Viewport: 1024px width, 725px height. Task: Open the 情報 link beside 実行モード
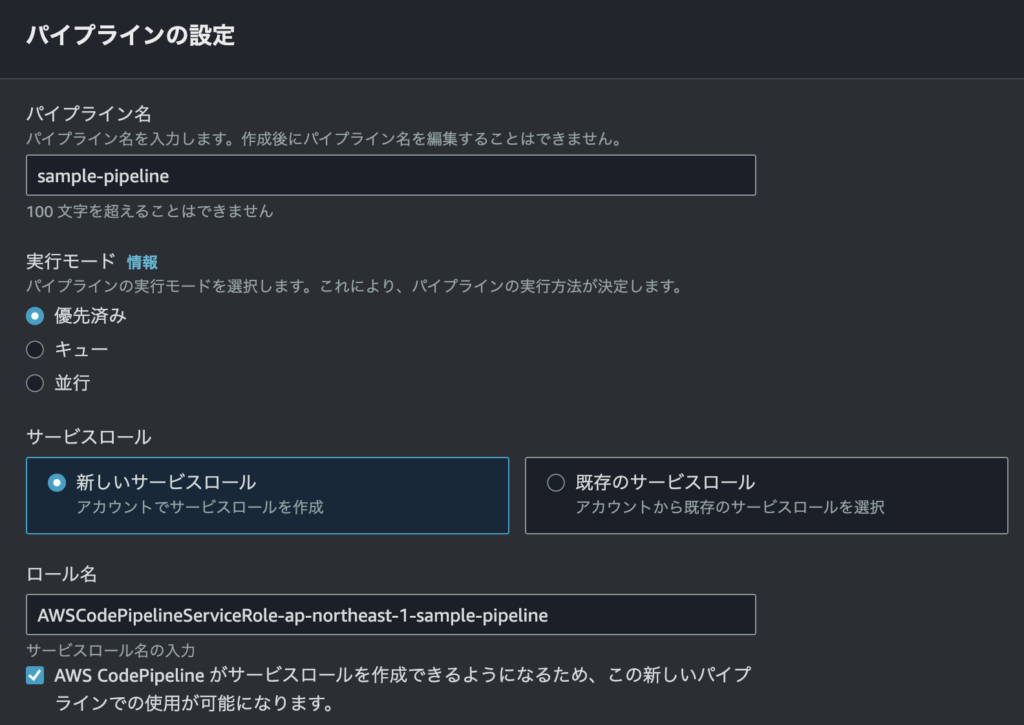tap(142, 262)
